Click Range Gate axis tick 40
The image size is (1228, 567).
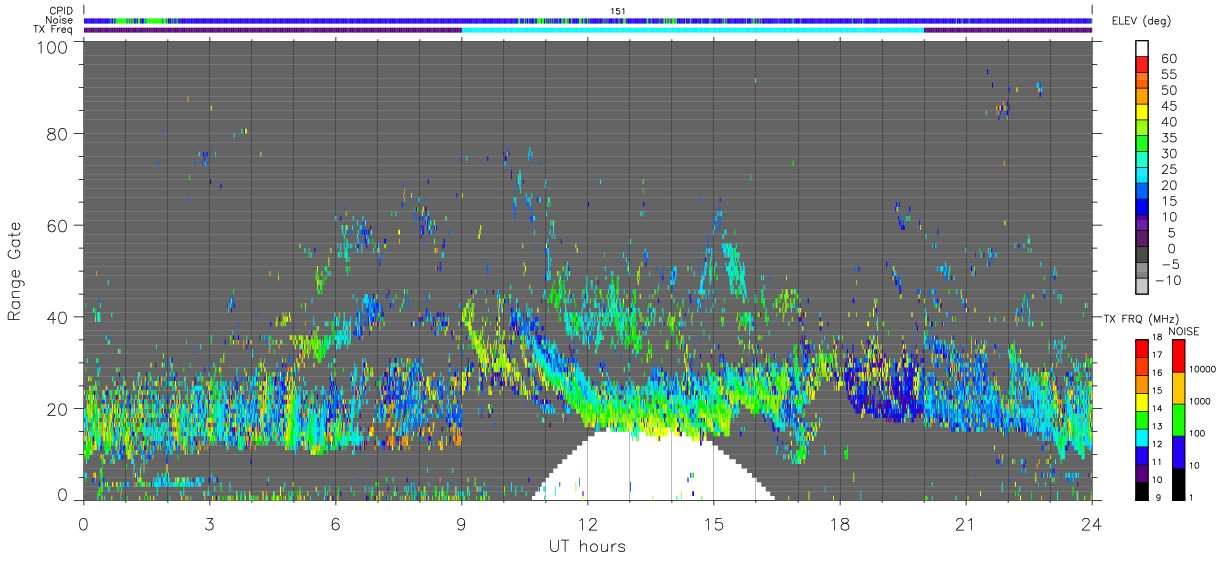(x=58, y=317)
